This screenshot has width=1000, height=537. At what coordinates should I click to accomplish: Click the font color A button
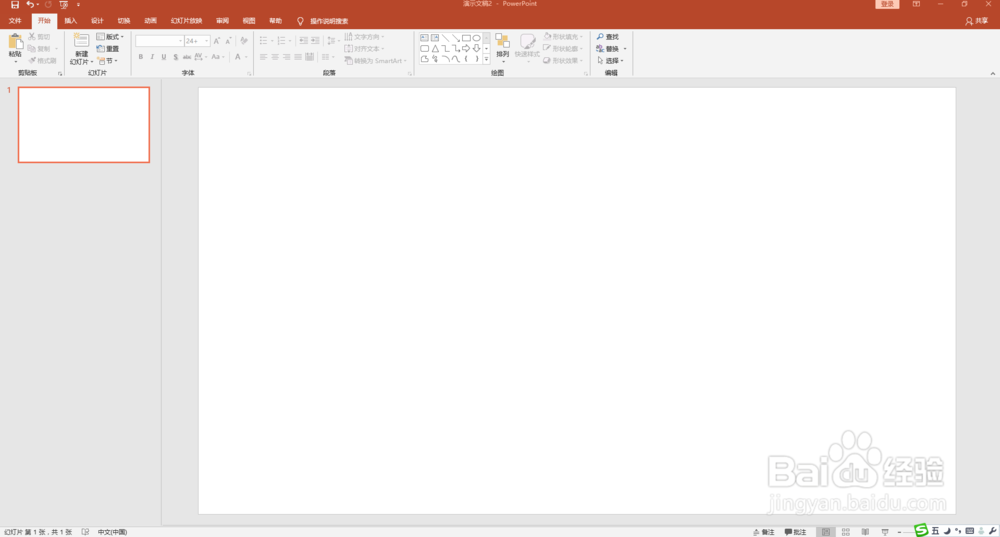(x=238, y=57)
